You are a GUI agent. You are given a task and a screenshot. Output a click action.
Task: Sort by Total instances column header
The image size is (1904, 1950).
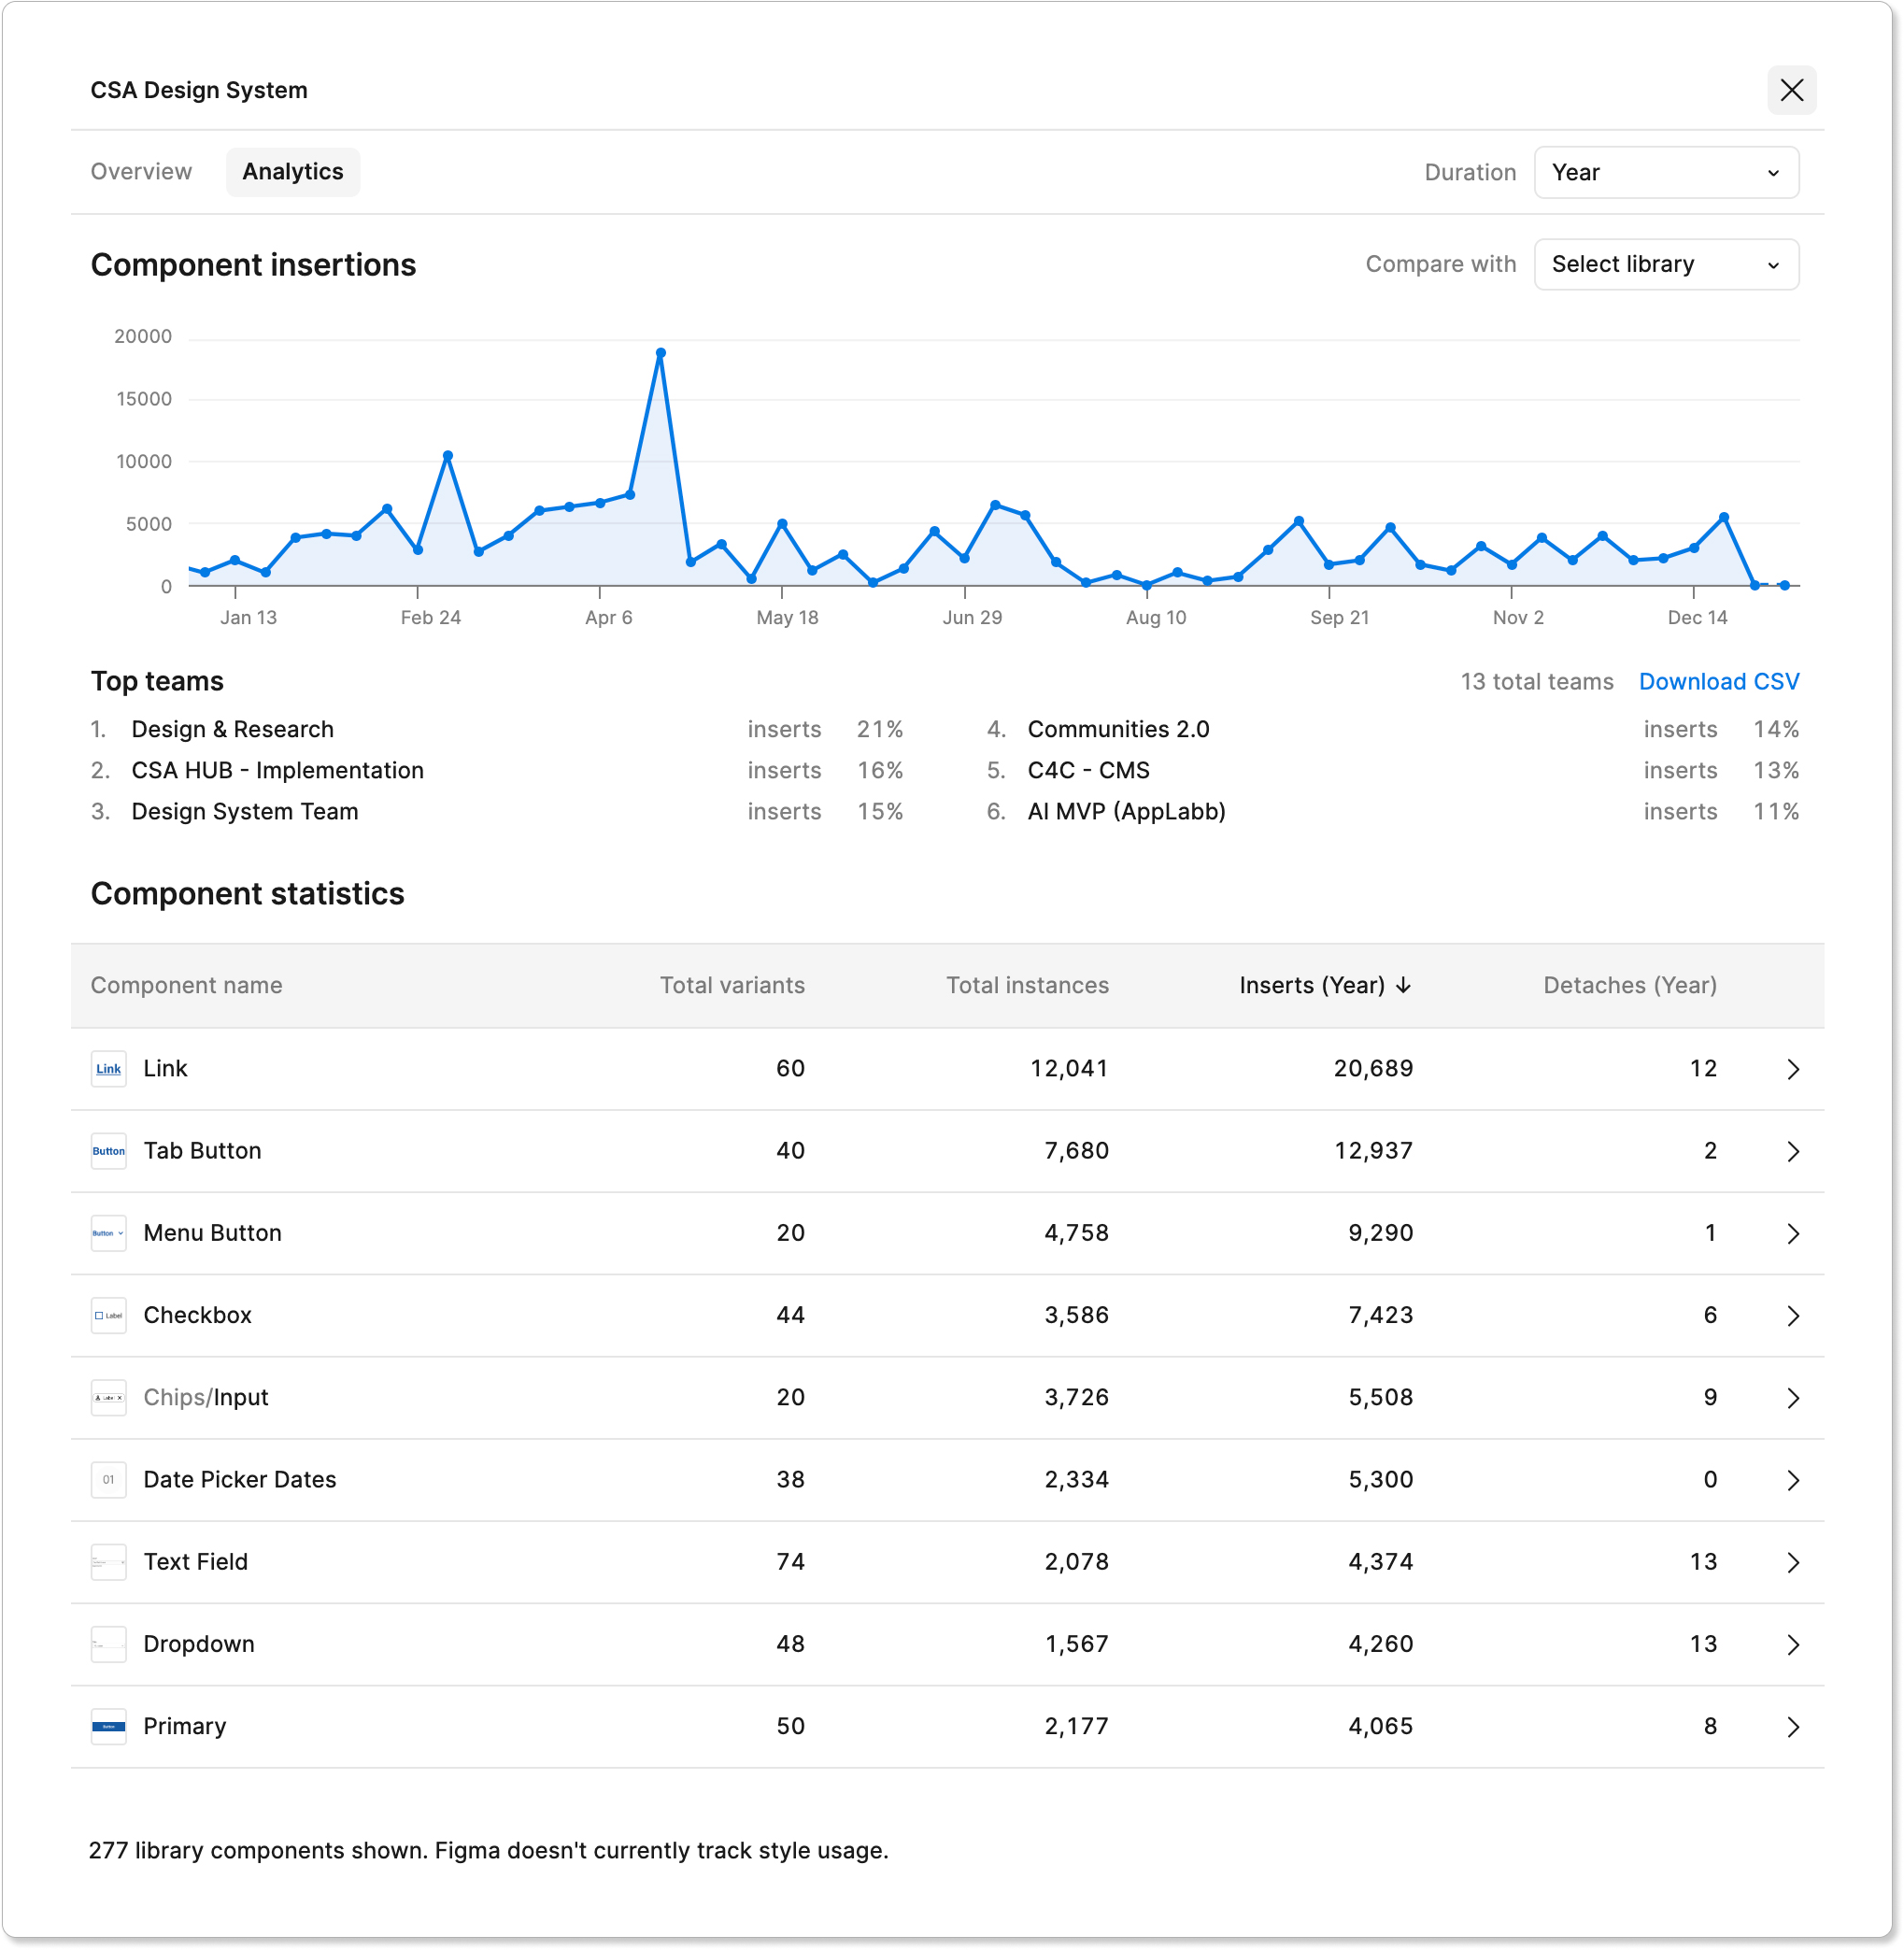click(x=1027, y=985)
